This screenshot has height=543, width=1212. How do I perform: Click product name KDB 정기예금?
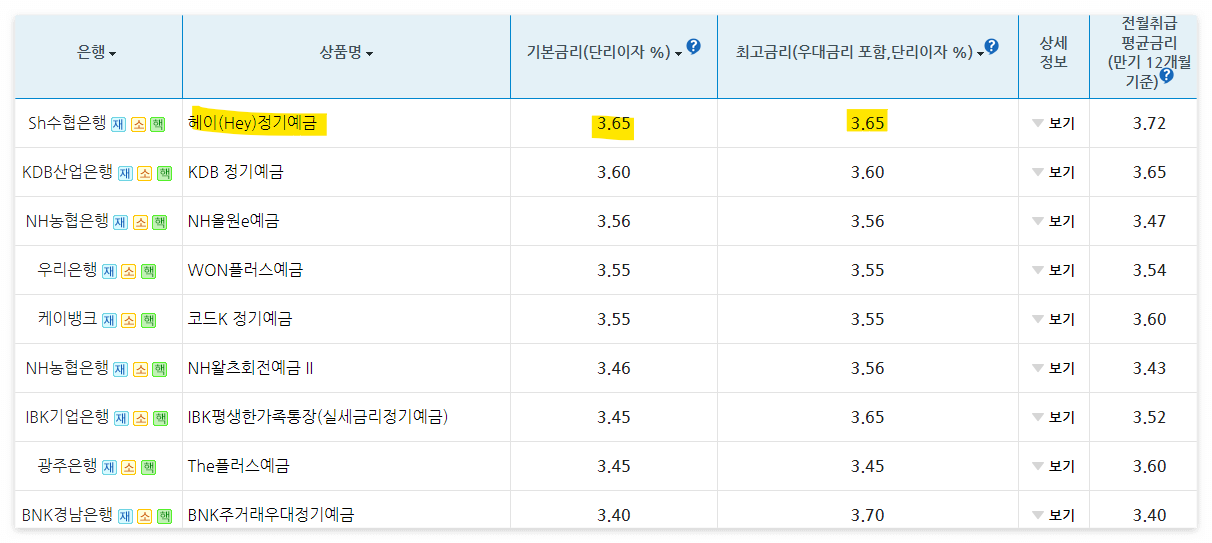tap(236, 173)
